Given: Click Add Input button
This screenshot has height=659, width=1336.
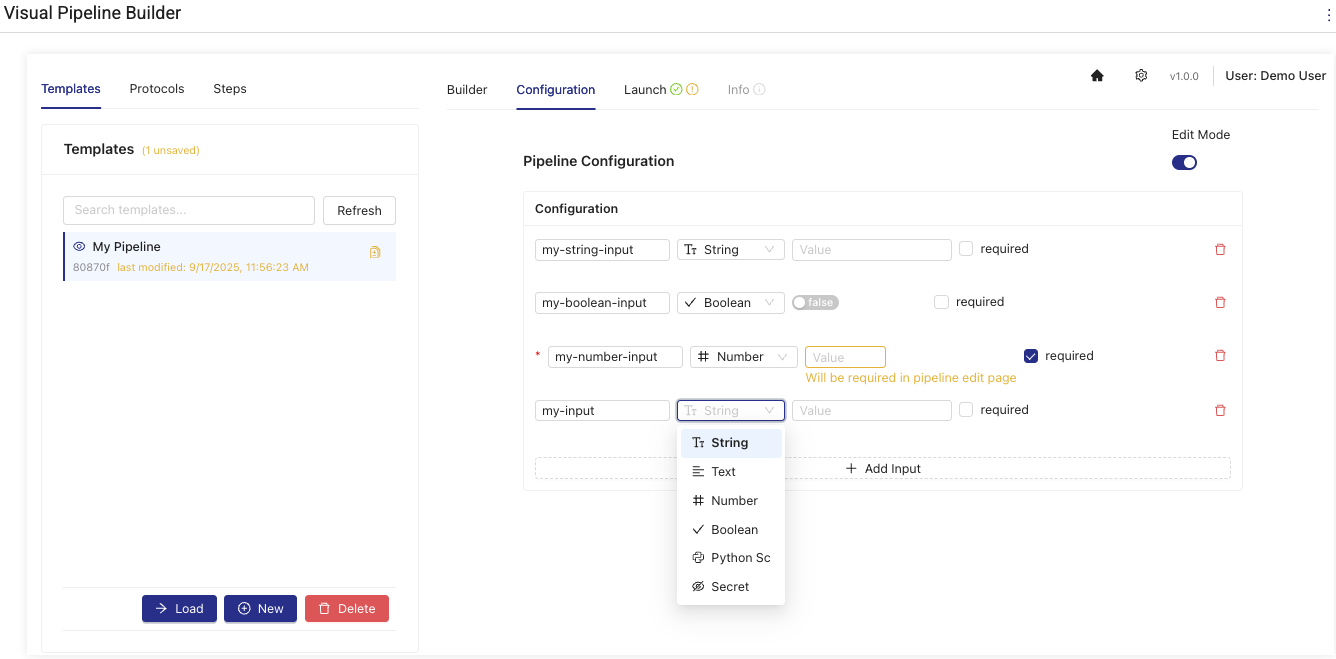Looking at the screenshot, I should (882, 468).
